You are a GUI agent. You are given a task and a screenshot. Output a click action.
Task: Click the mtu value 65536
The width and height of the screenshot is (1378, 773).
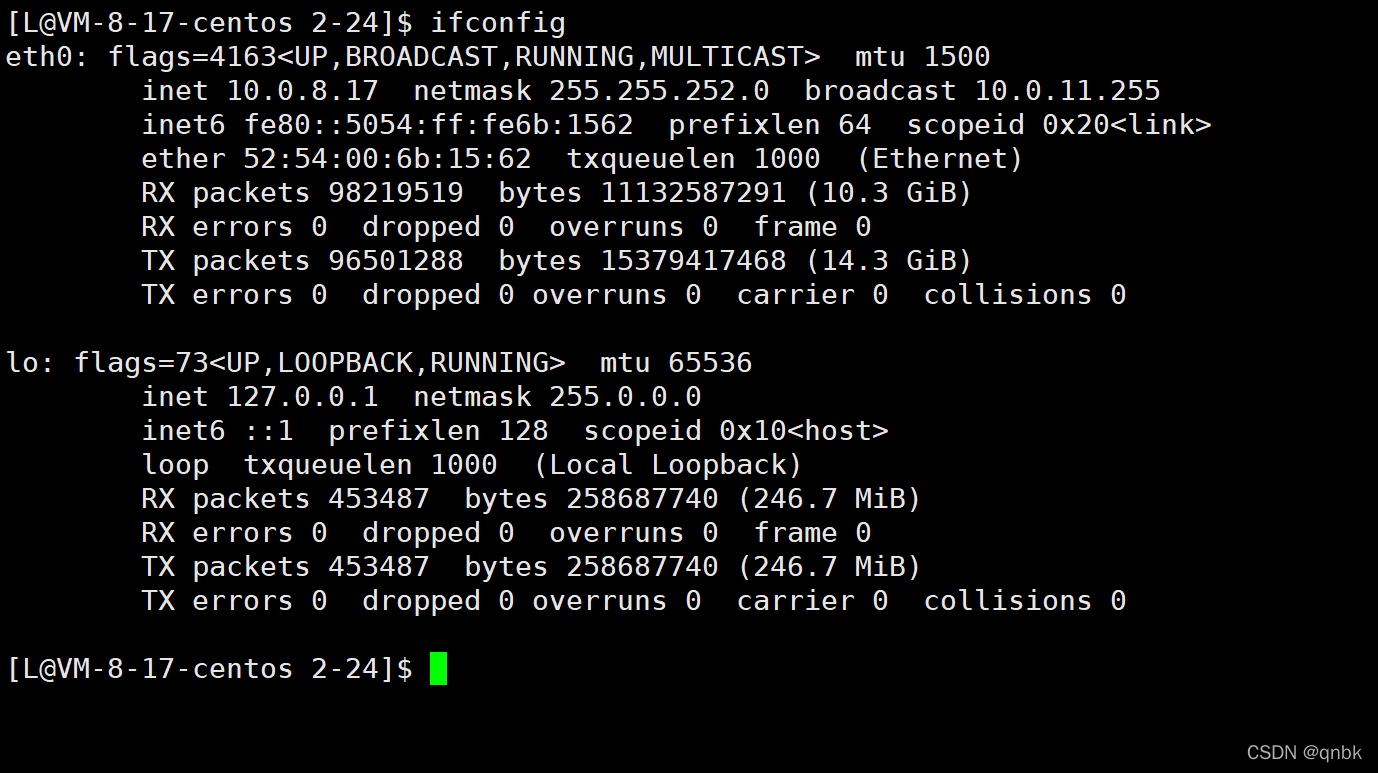click(x=709, y=362)
